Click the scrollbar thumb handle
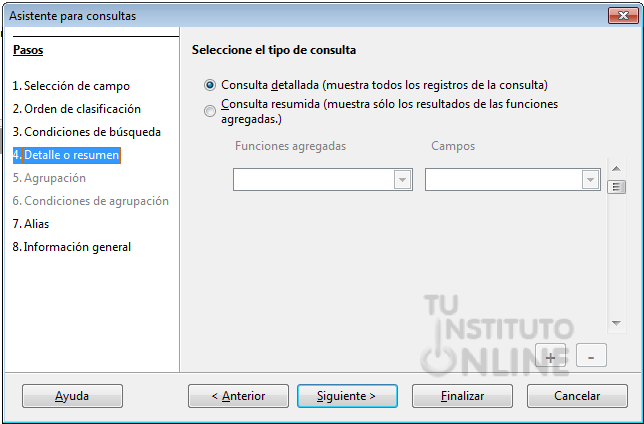Screen dimensions: 644x424 click(x=616, y=187)
